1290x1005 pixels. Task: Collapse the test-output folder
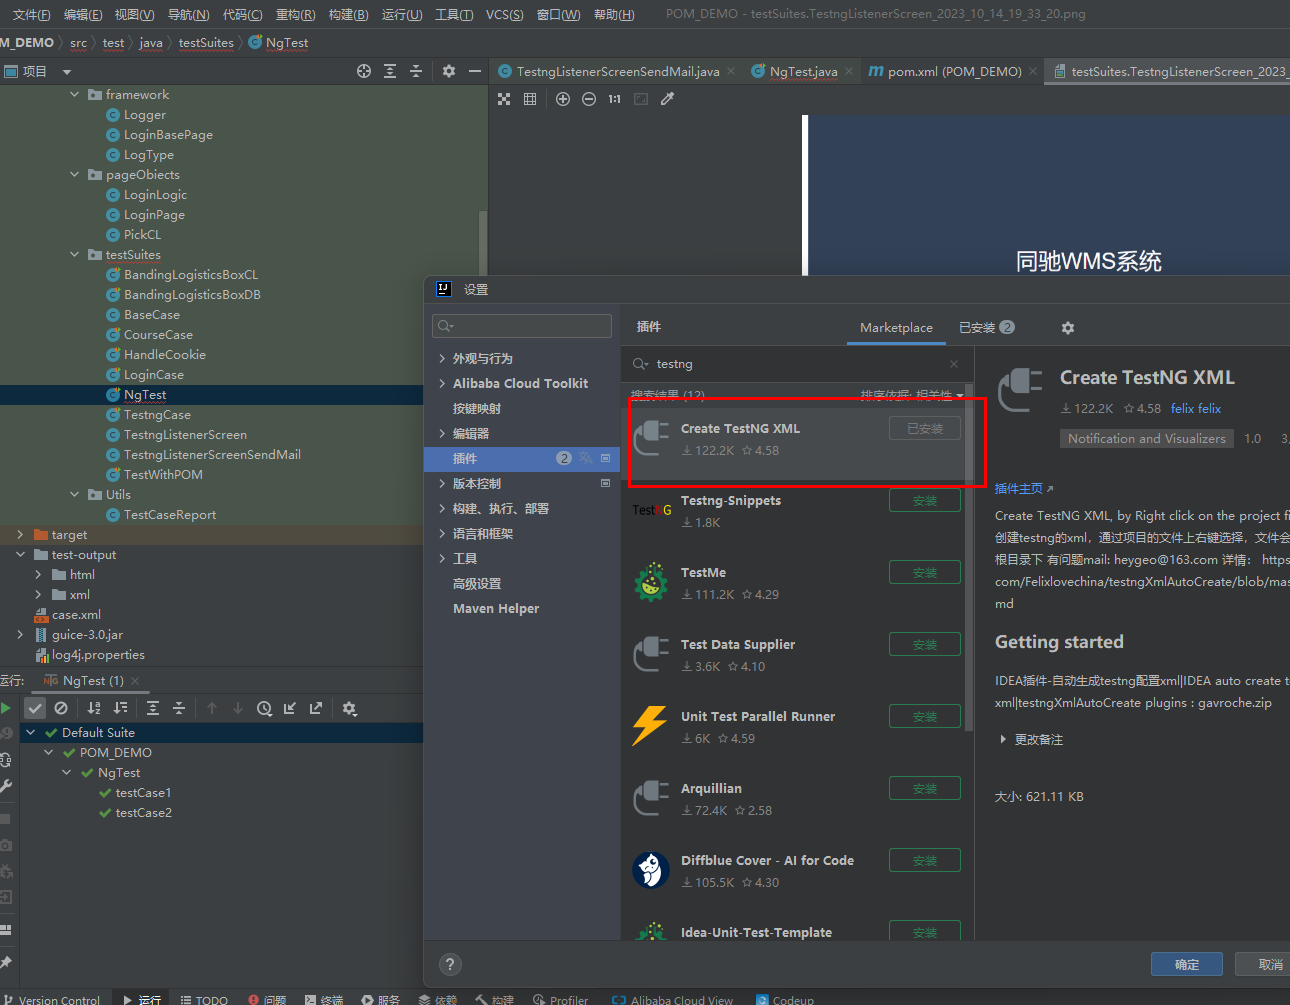click(20, 554)
